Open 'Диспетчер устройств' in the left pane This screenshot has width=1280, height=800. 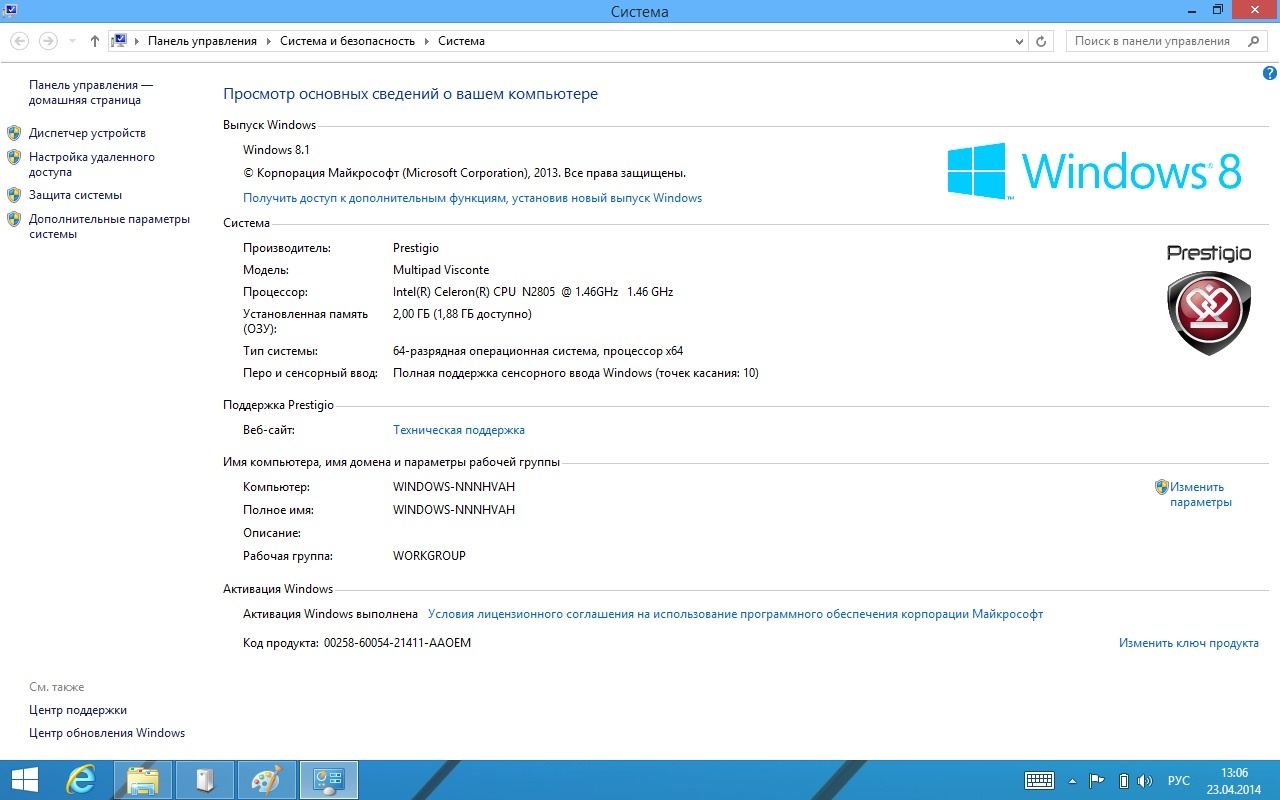[x=87, y=133]
